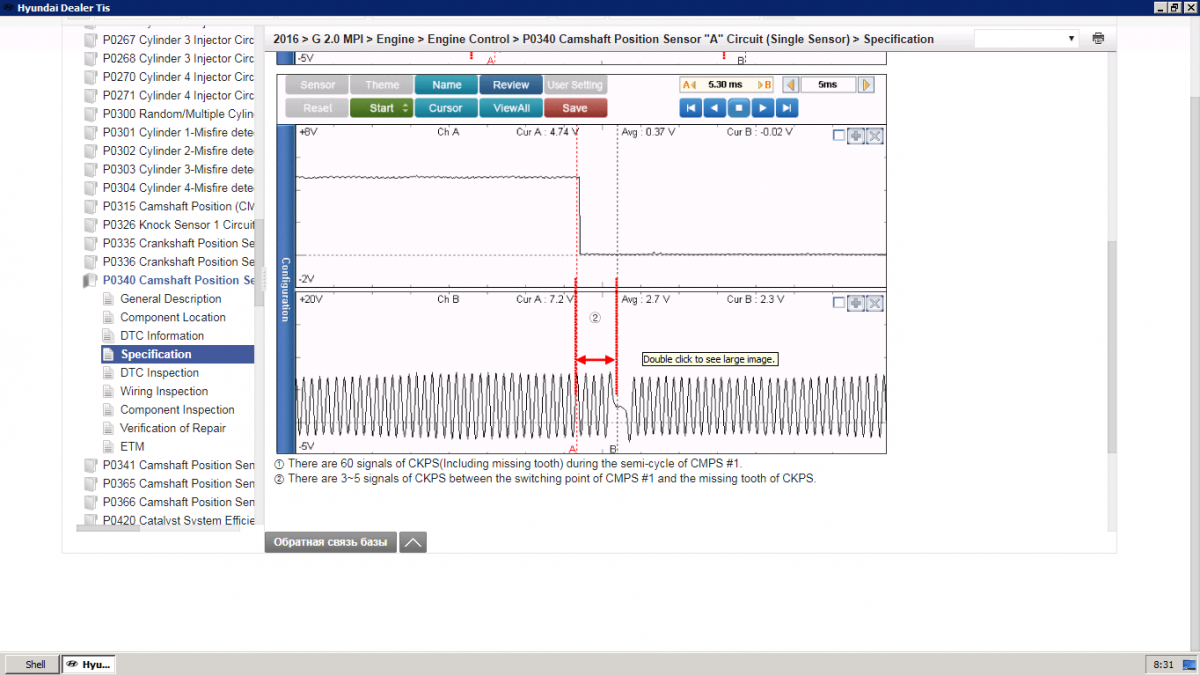Screen dimensions: 1200x676
Task: Tick the checkbox on Channel A graph
Action: pyautogui.click(x=839, y=136)
